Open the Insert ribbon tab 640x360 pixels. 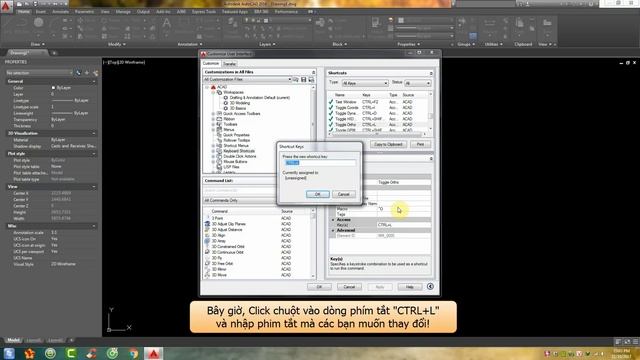tap(41, 12)
